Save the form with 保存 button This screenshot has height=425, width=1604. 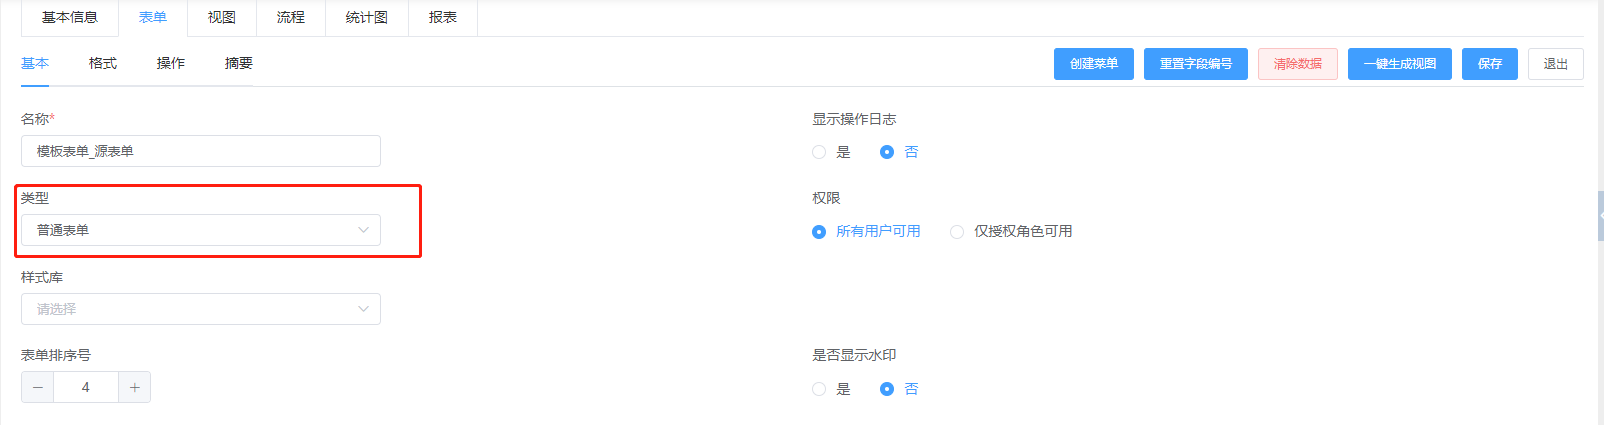click(x=1490, y=64)
